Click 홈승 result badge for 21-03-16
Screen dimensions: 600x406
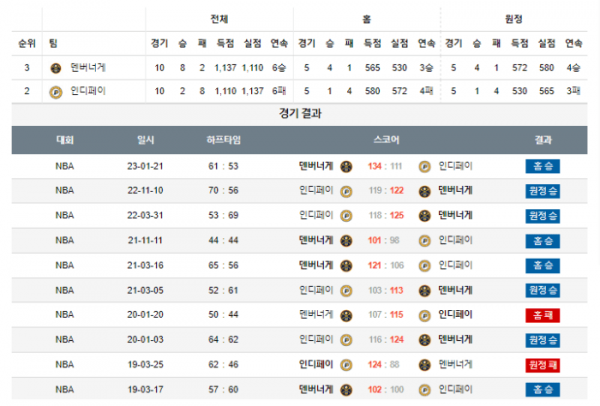coord(543,266)
